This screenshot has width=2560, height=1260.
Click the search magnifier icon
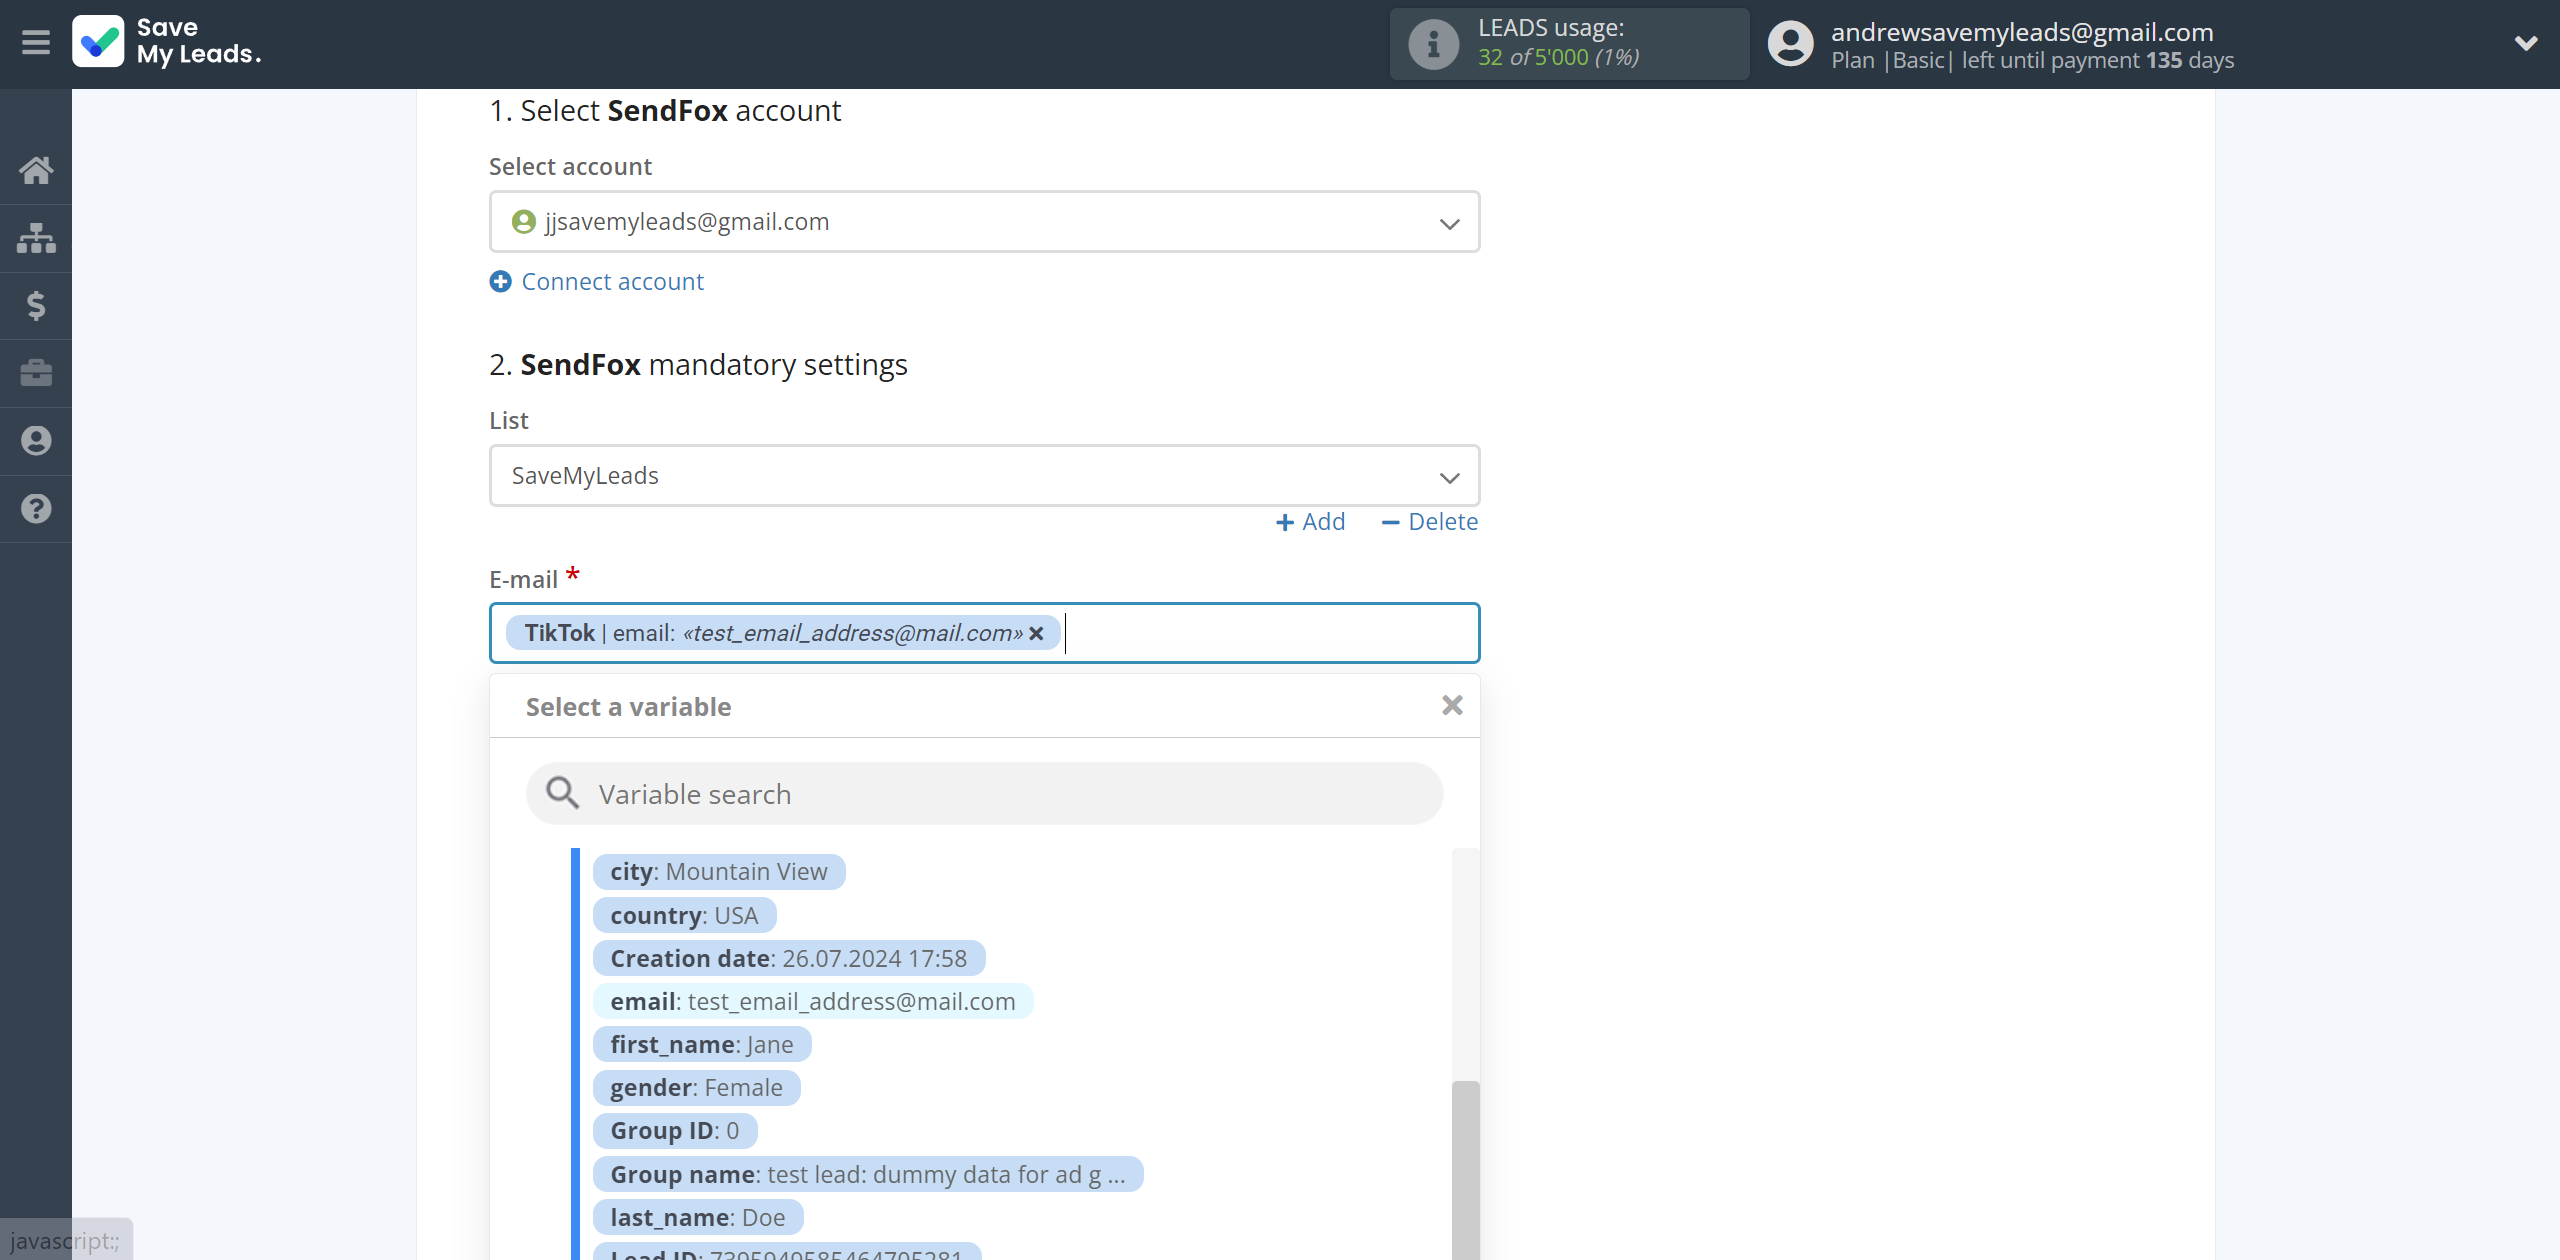point(562,794)
